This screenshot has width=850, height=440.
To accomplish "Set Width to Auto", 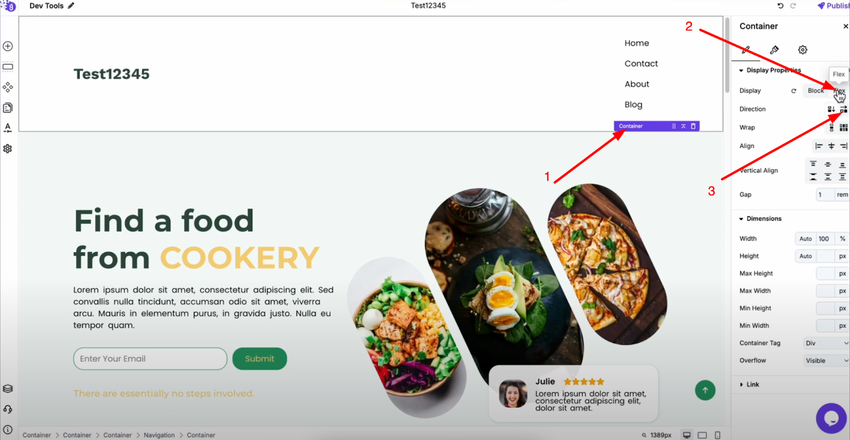I will 806,238.
